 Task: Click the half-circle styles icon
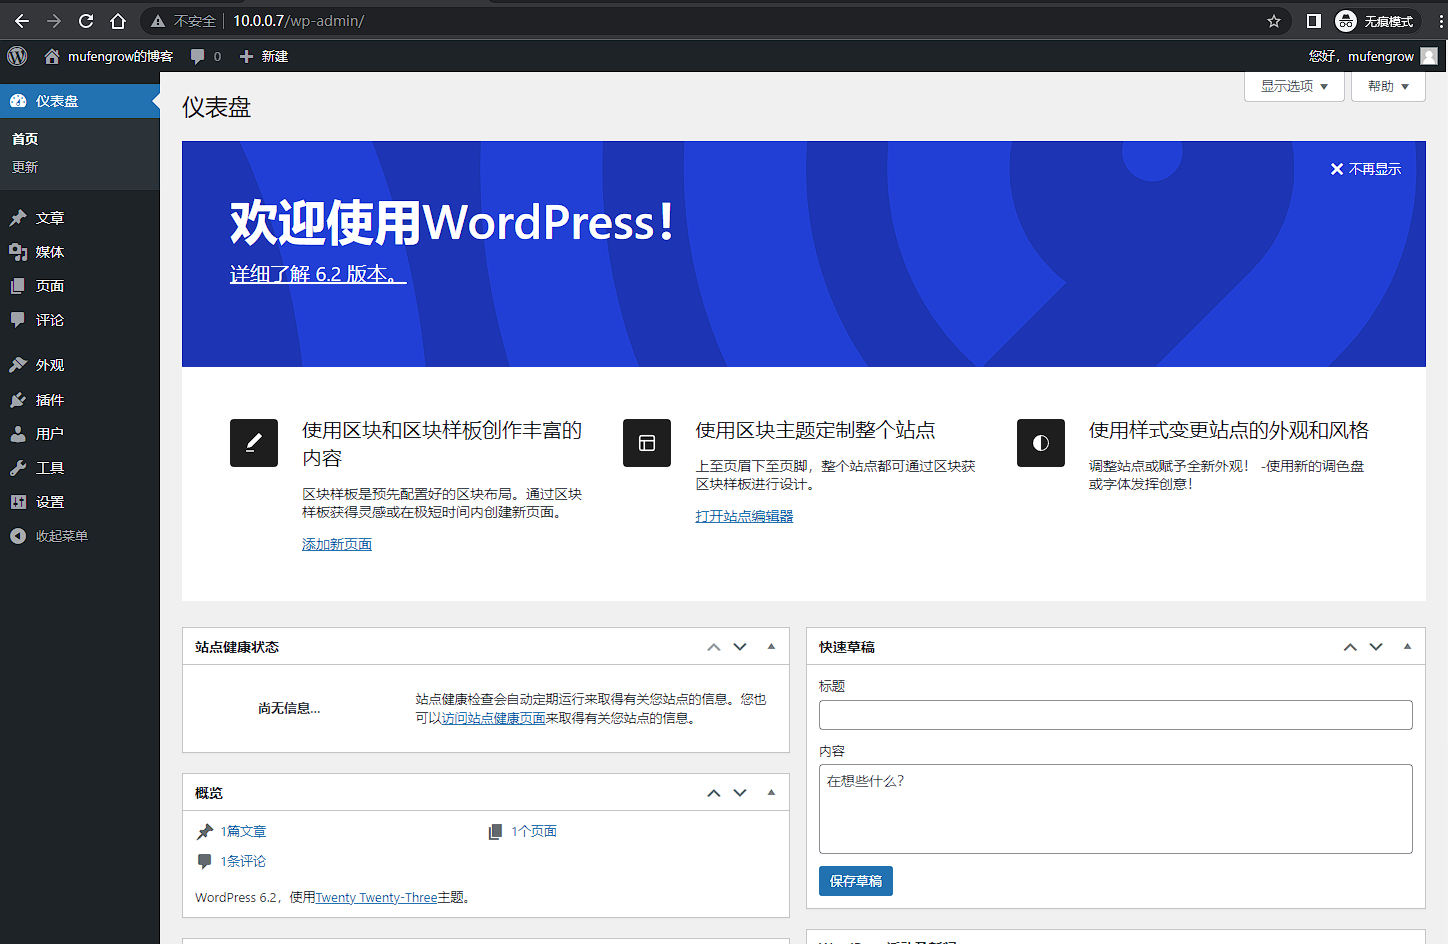(1041, 443)
